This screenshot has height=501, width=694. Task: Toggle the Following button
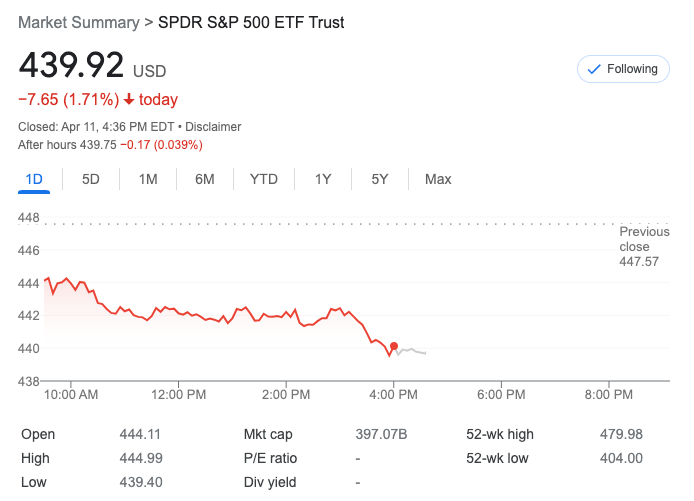[x=623, y=69]
